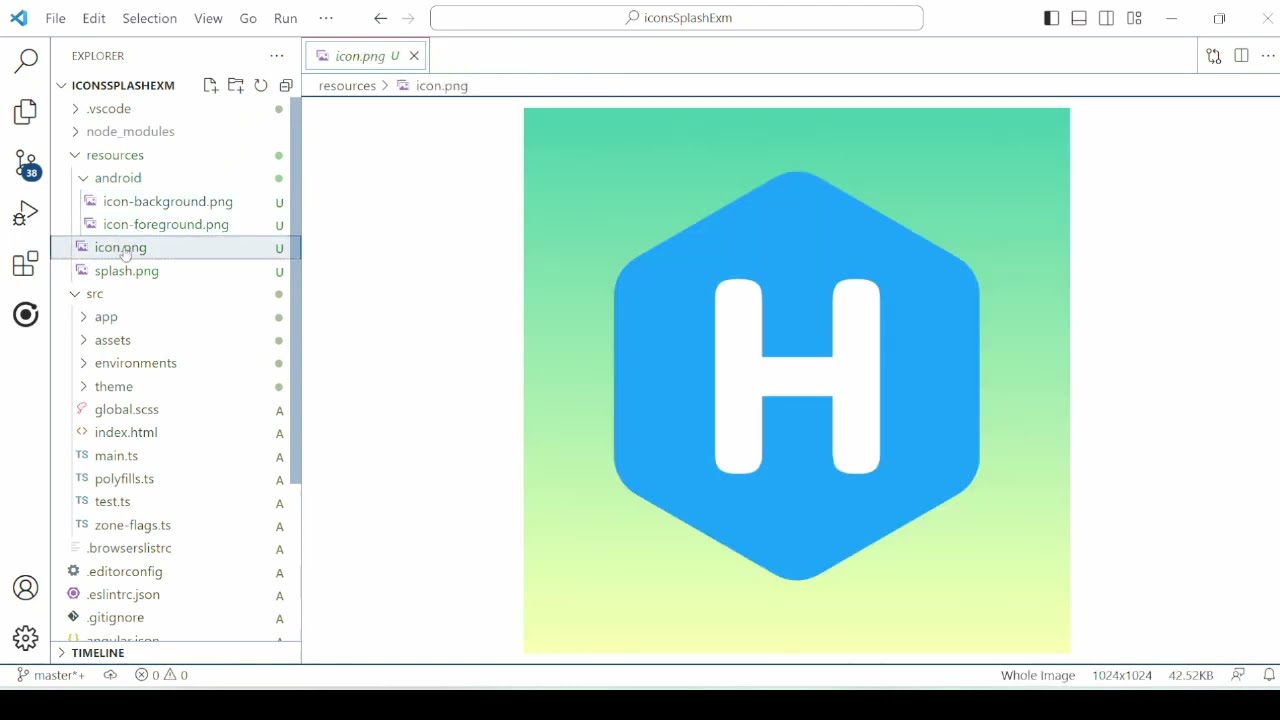Select the icon.png editor tab

tap(366, 56)
